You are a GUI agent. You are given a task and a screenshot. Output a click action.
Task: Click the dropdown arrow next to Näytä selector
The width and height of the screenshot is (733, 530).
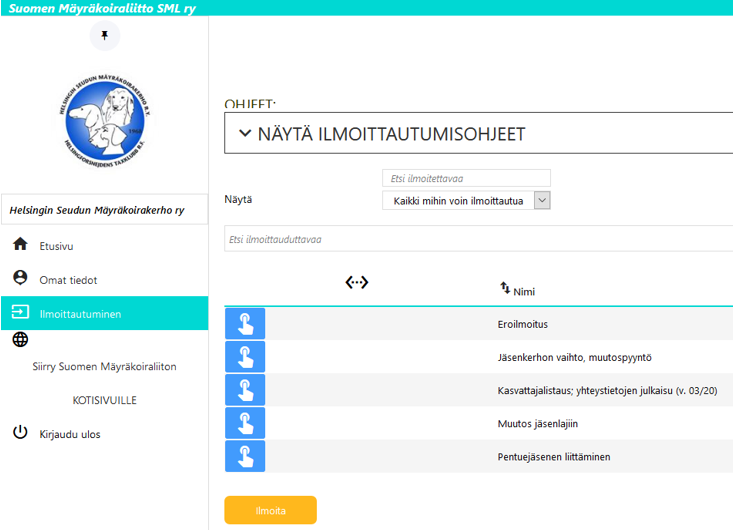(x=542, y=201)
